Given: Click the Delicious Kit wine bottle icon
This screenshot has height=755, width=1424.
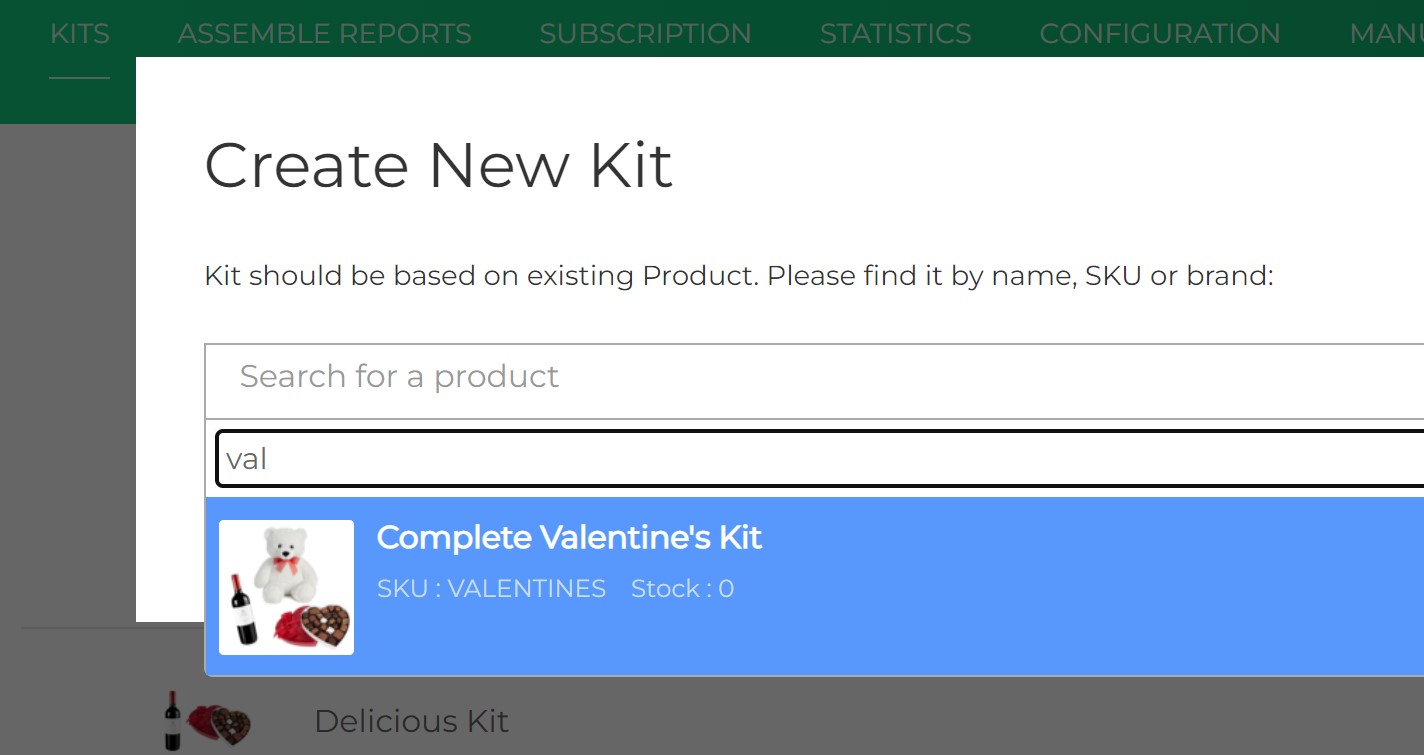Looking at the screenshot, I should [173, 720].
